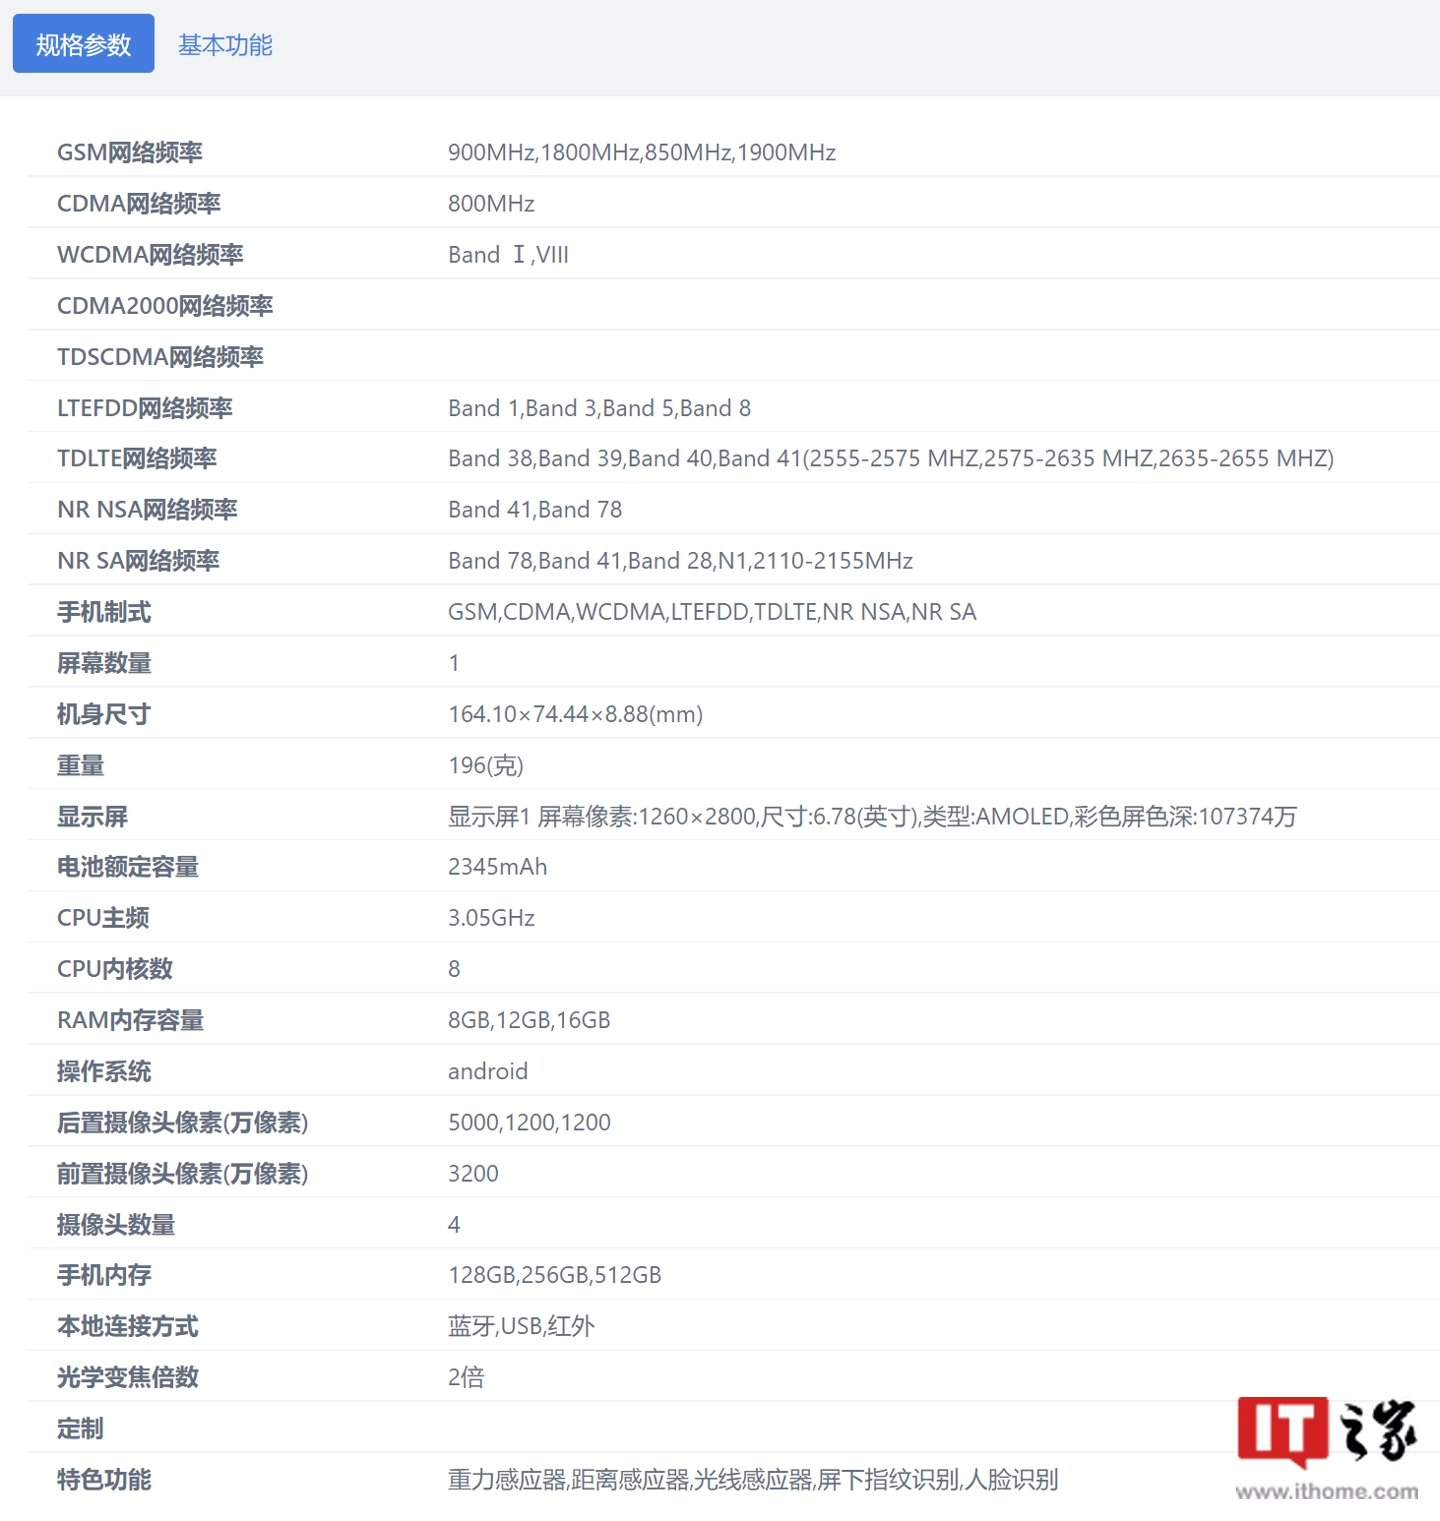The image size is (1440, 1521).
Task: Click the 8GB,12GB,16GB value
Action: point(529,1019)
